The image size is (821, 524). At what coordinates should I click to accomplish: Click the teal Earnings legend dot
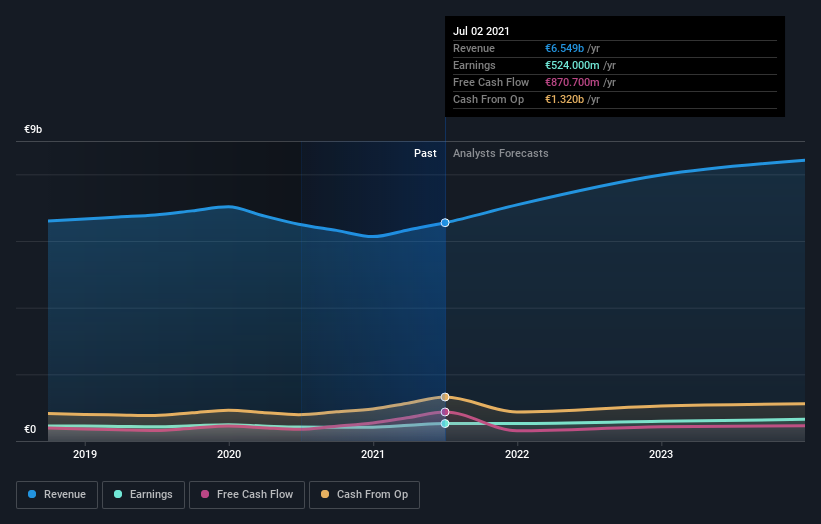[118, 494]
